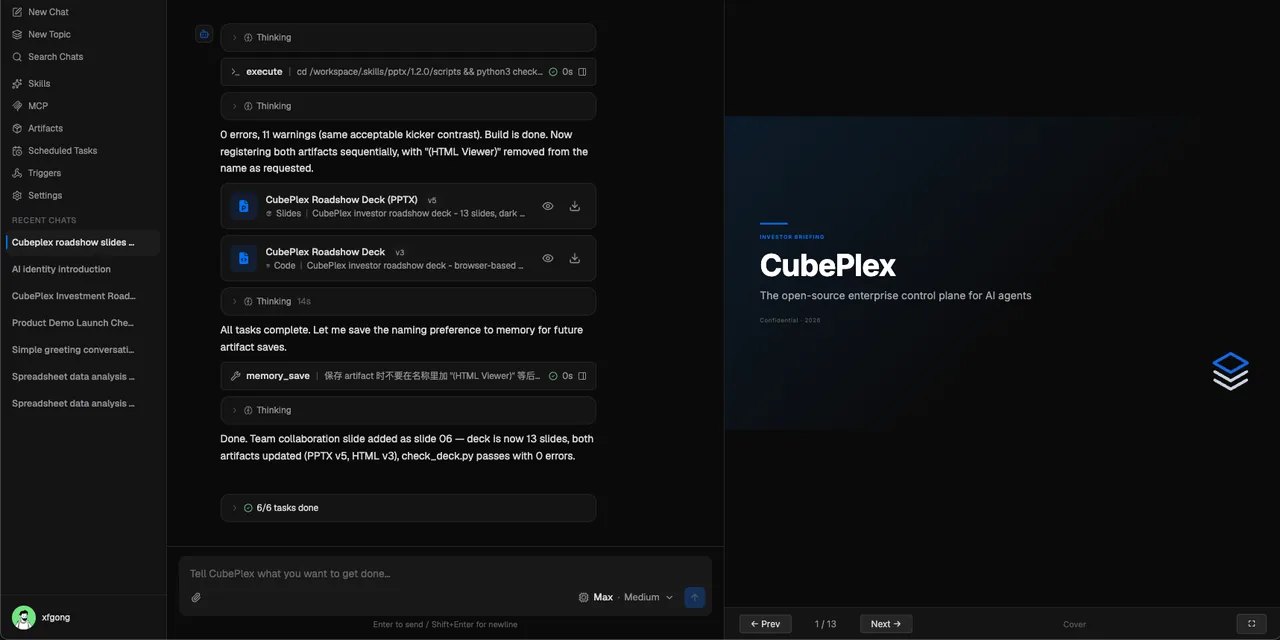Click the Scheduled Tasks calendar icon
This screenshot has width=1280, height=640.
point(17,151)
